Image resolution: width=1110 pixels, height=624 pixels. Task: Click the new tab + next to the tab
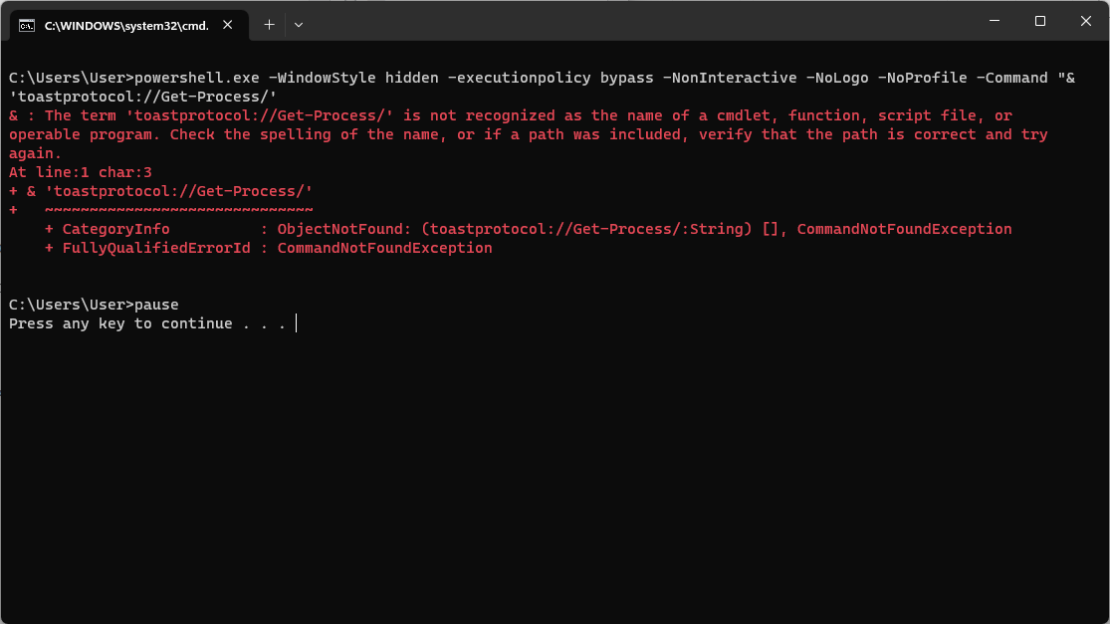pyautogui.click(x=268, y=24)
